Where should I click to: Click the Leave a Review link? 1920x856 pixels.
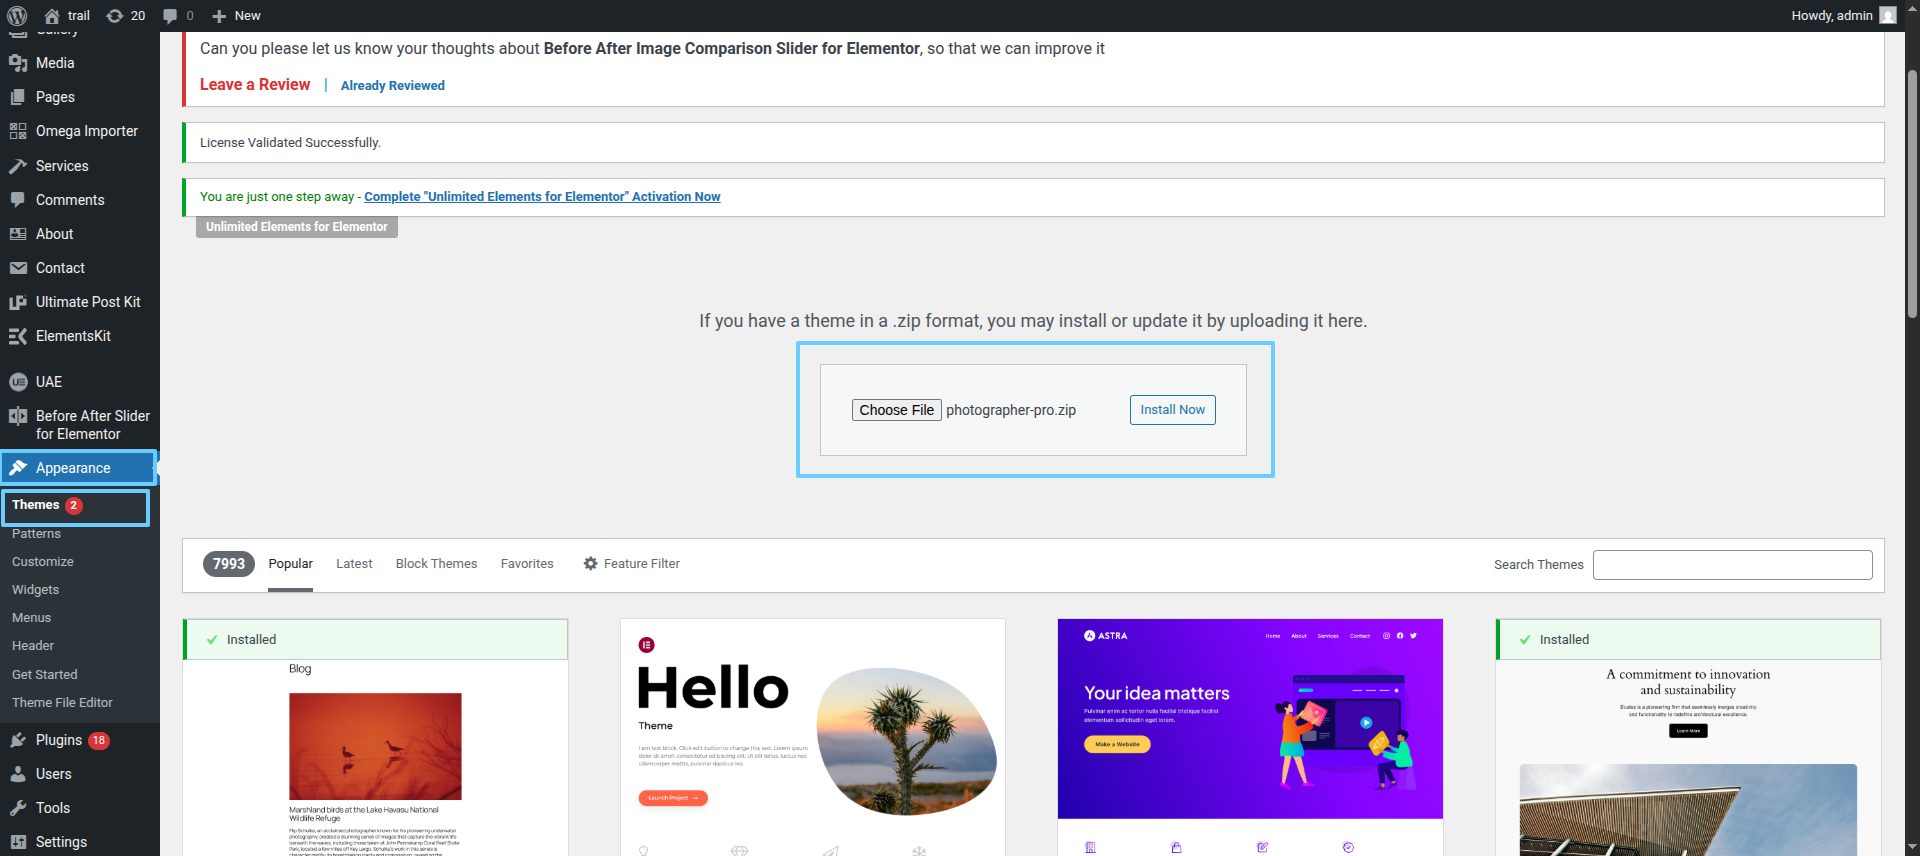click(x=255, y=85)
